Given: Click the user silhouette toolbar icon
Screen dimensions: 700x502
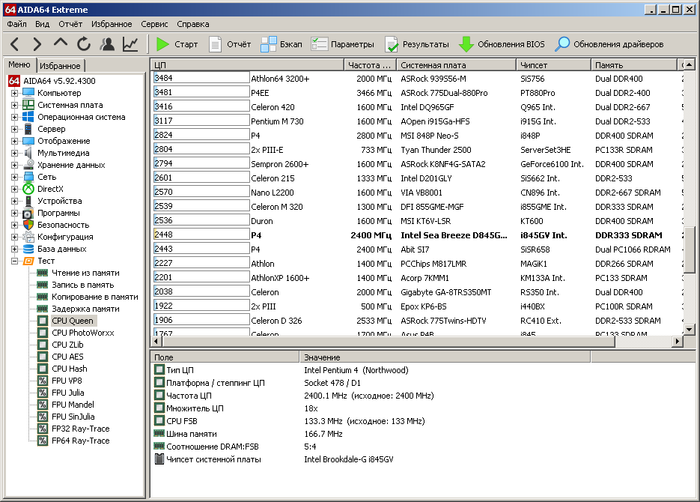Looking at the screenshot, I should tap(107, 45).
